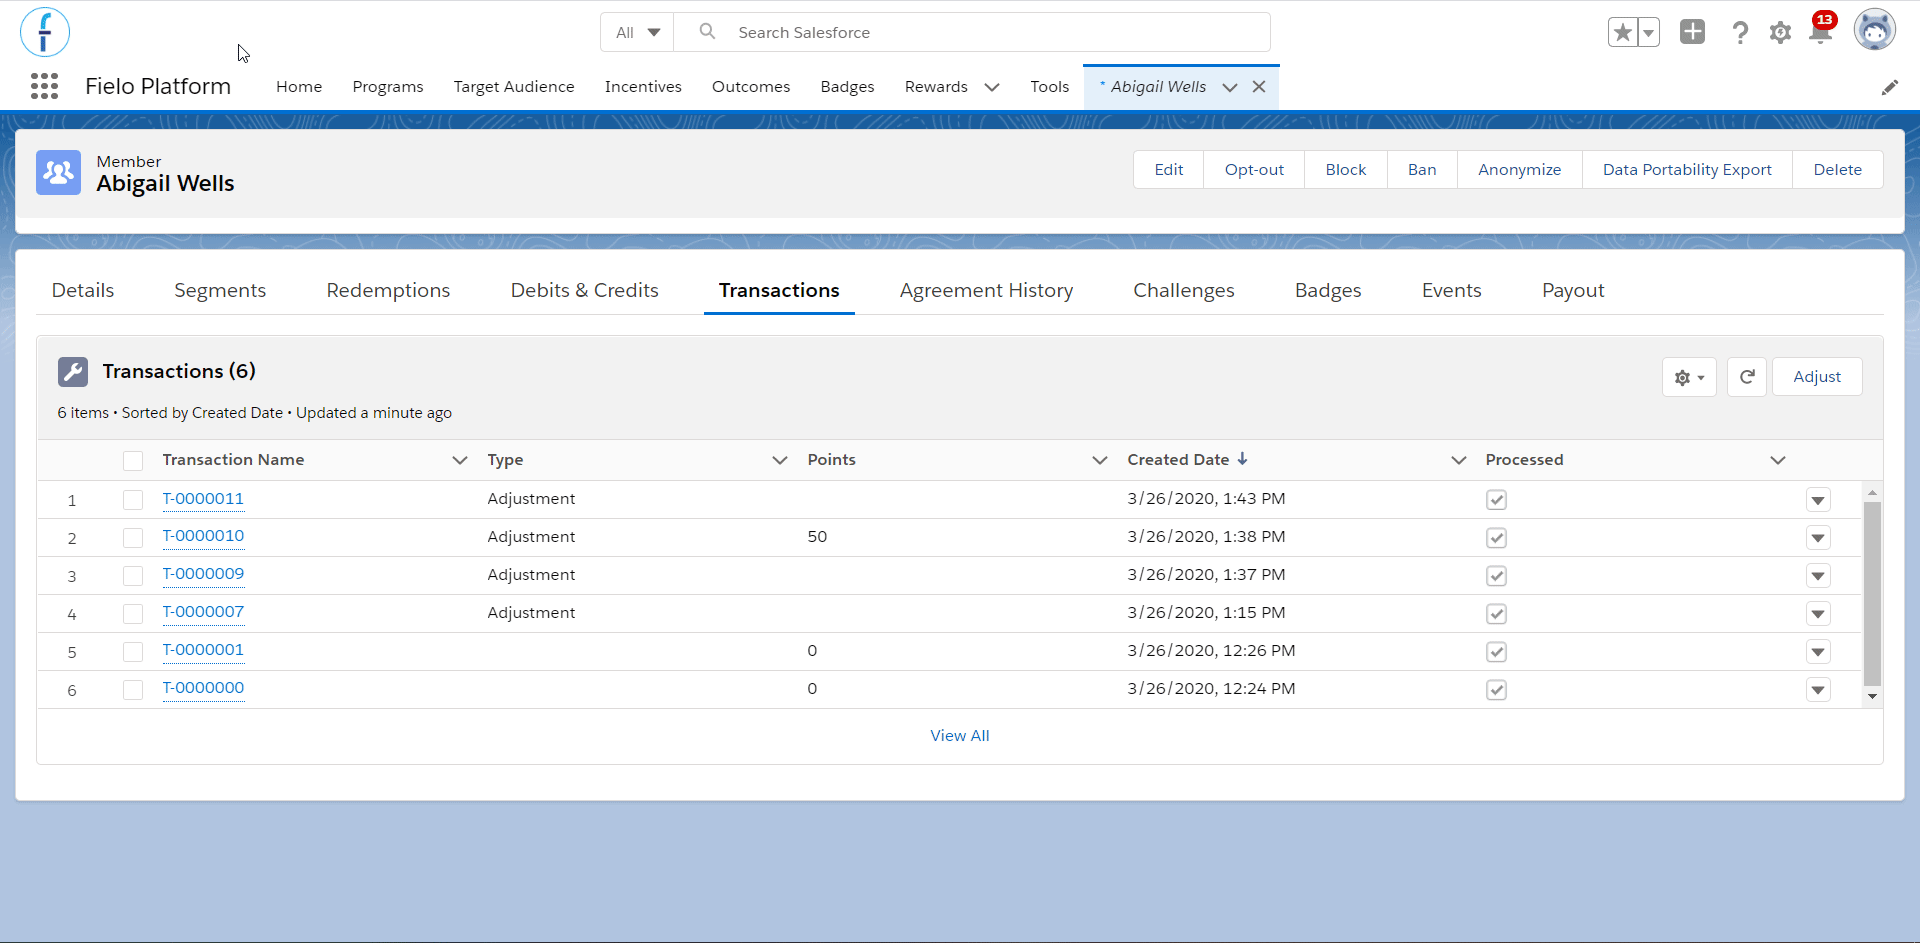Open row actions for T-0000007
1920x943 pixels.
pos(1818,614)
